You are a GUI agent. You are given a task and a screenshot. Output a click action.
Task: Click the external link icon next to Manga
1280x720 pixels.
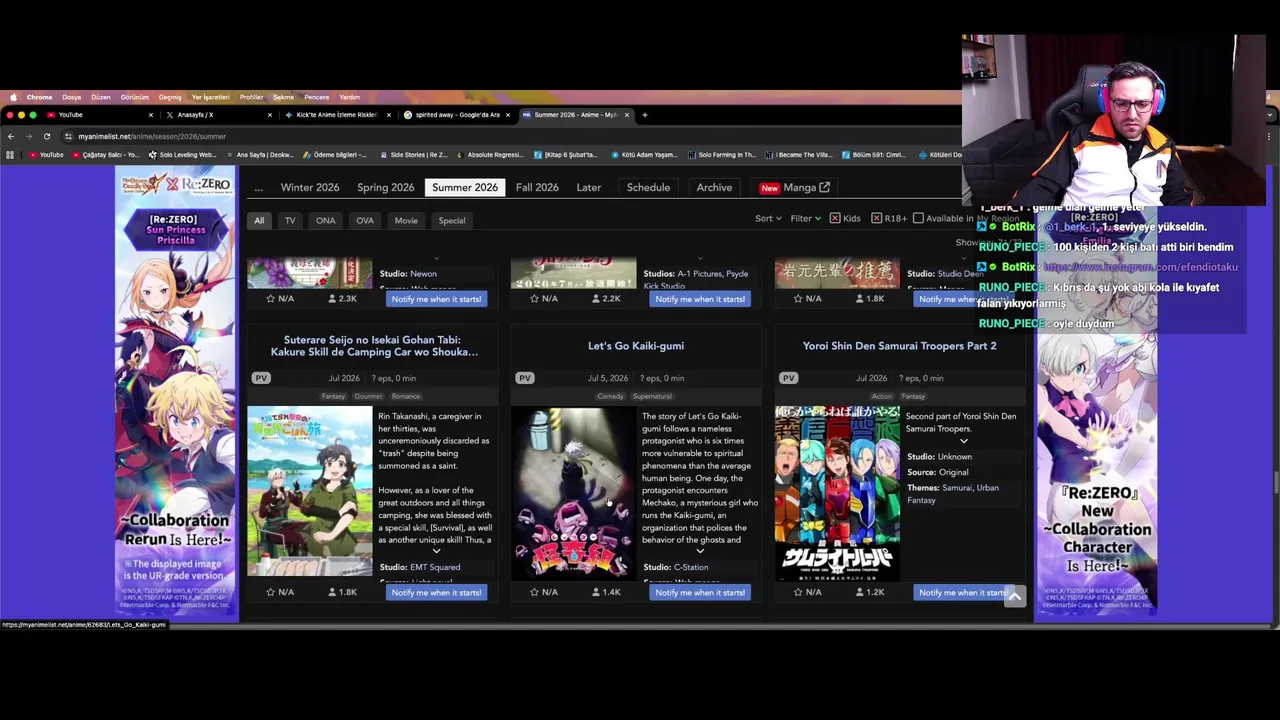(x=824, y=187)
